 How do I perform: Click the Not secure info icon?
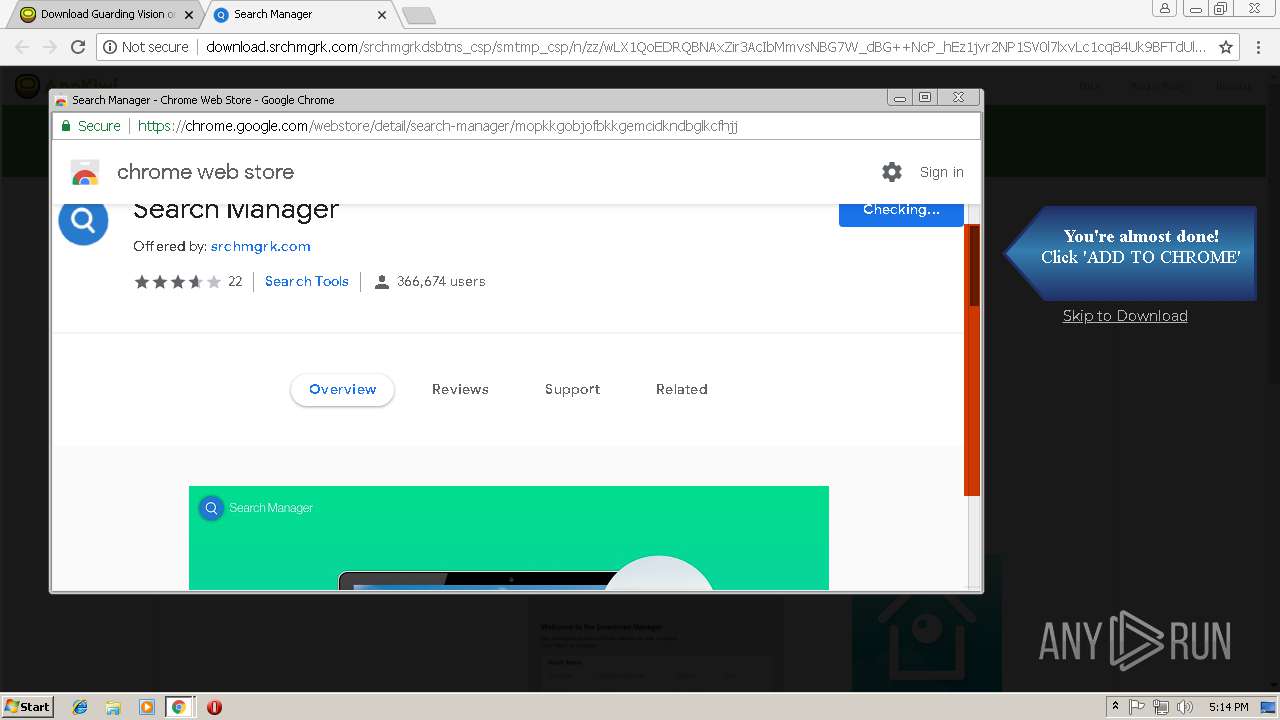[x=110, y=47]
